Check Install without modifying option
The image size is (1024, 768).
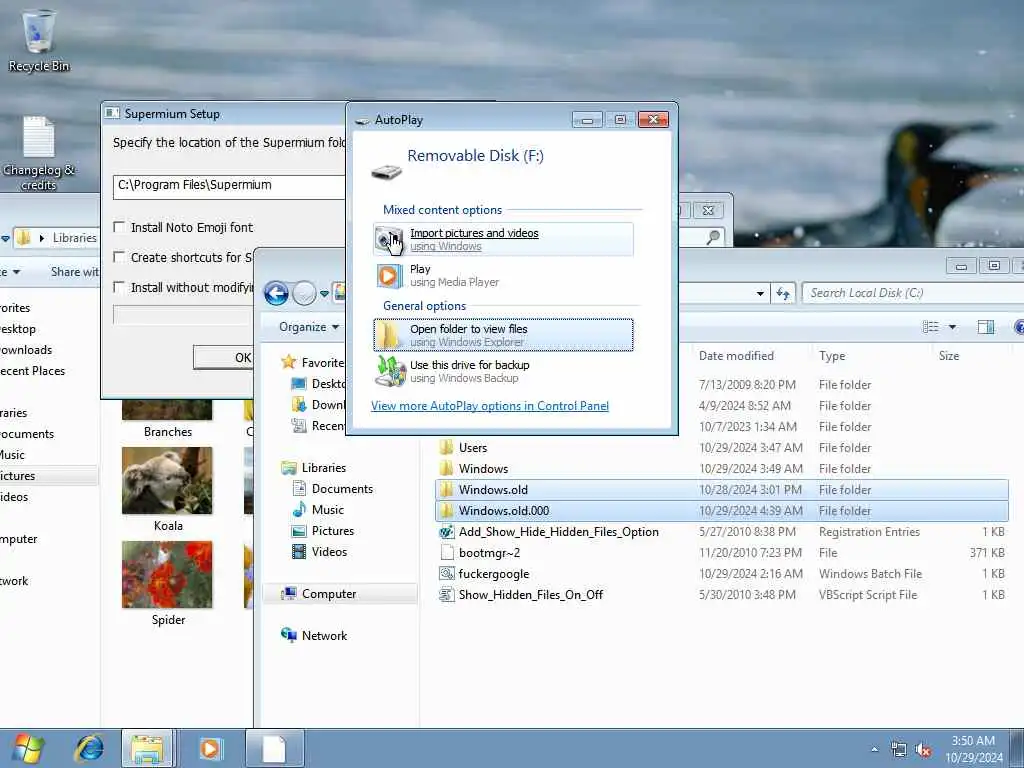click(119, 287)
